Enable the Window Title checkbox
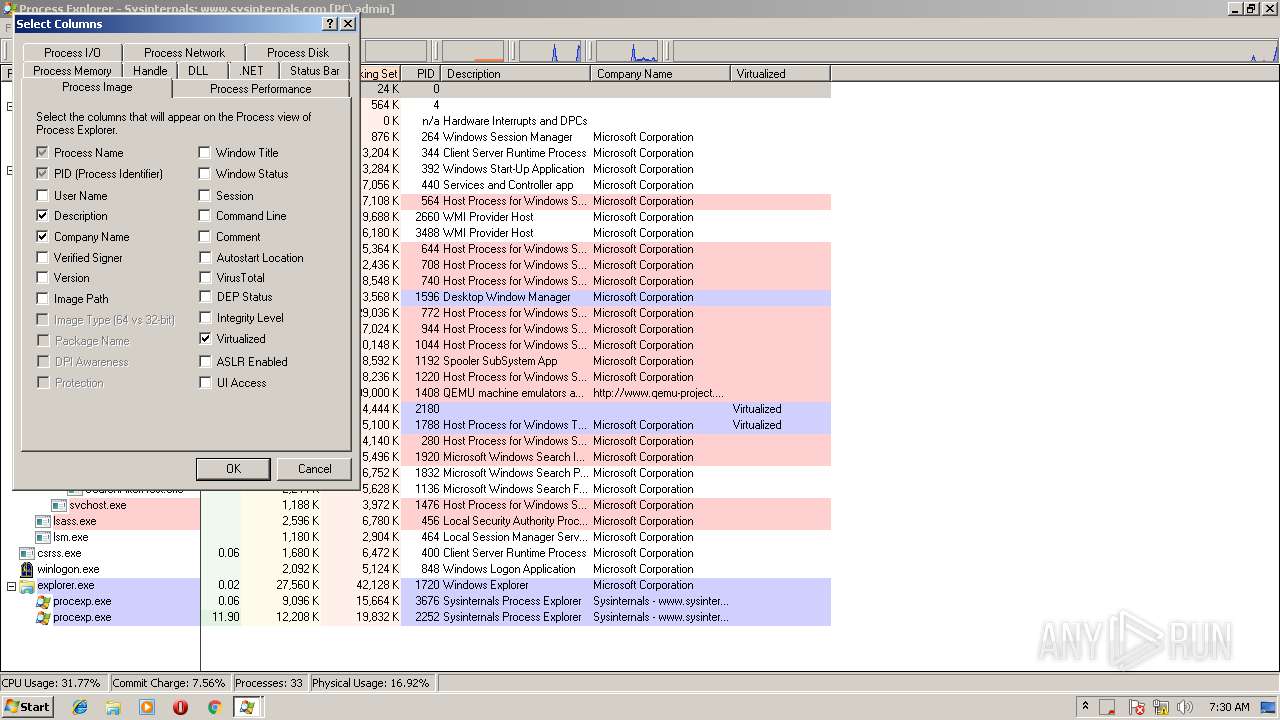Screen dimensions: 1280x720 (205, 152)
